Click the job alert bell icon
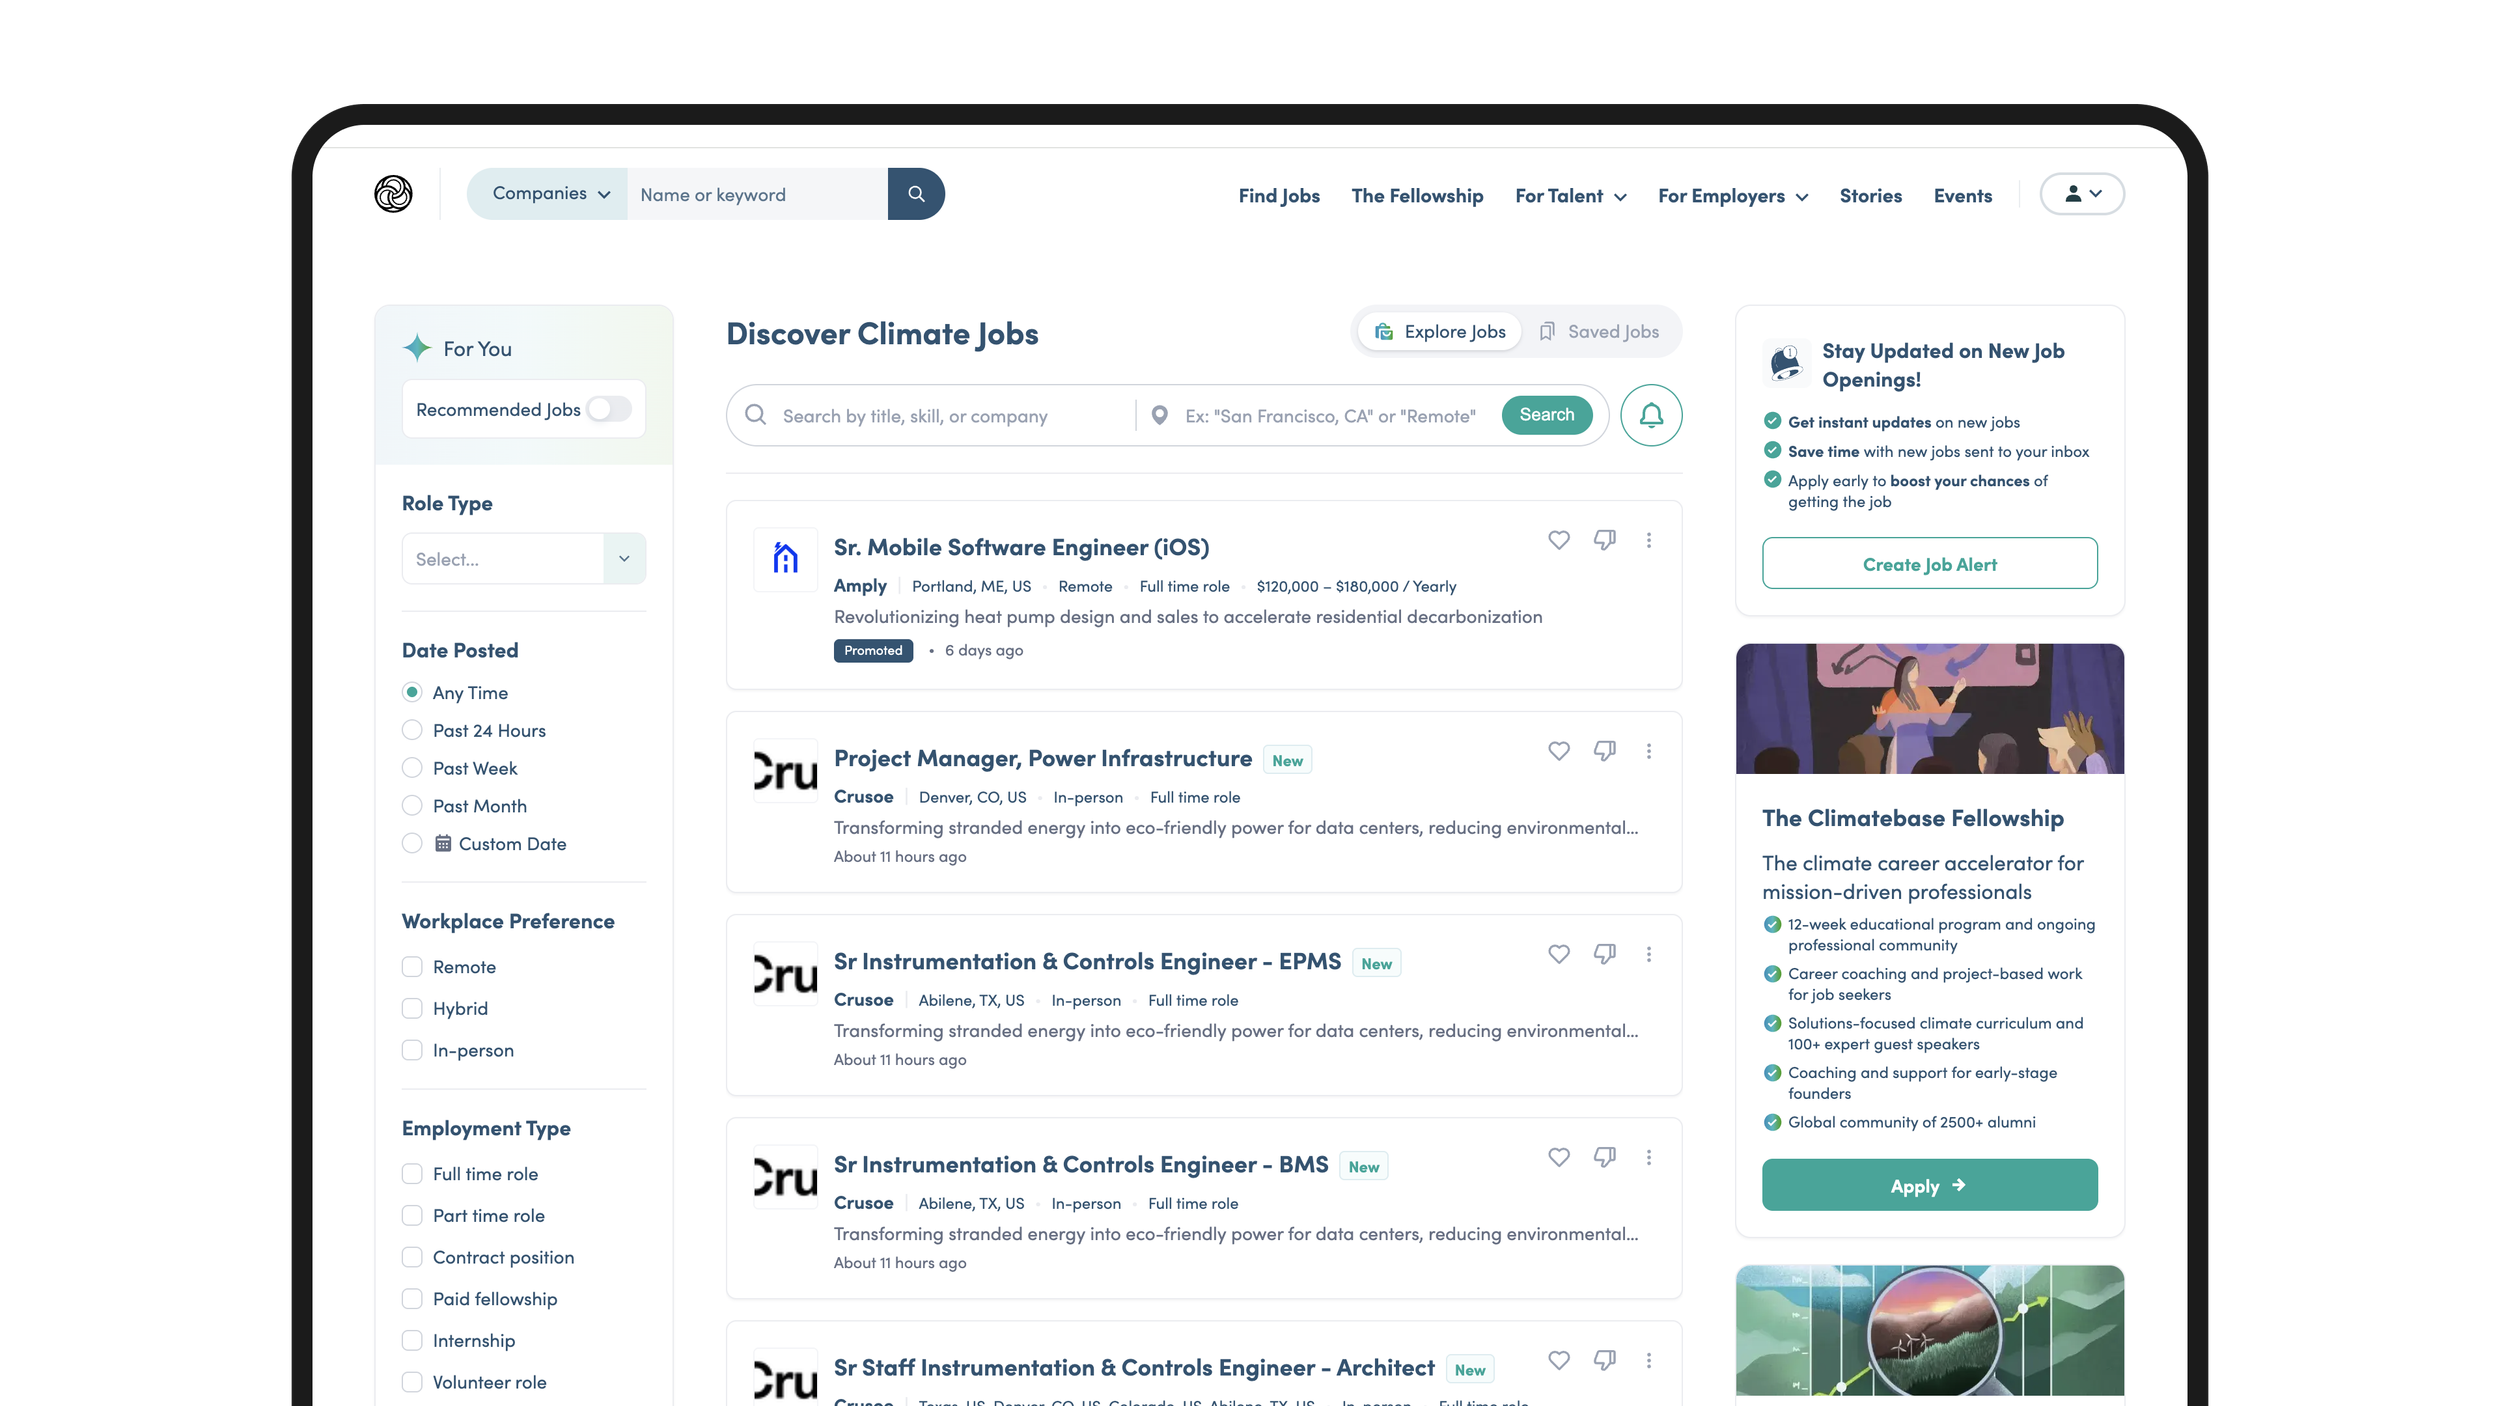This screenshot has width=2500, height=1406. [x=1651, y=415]
